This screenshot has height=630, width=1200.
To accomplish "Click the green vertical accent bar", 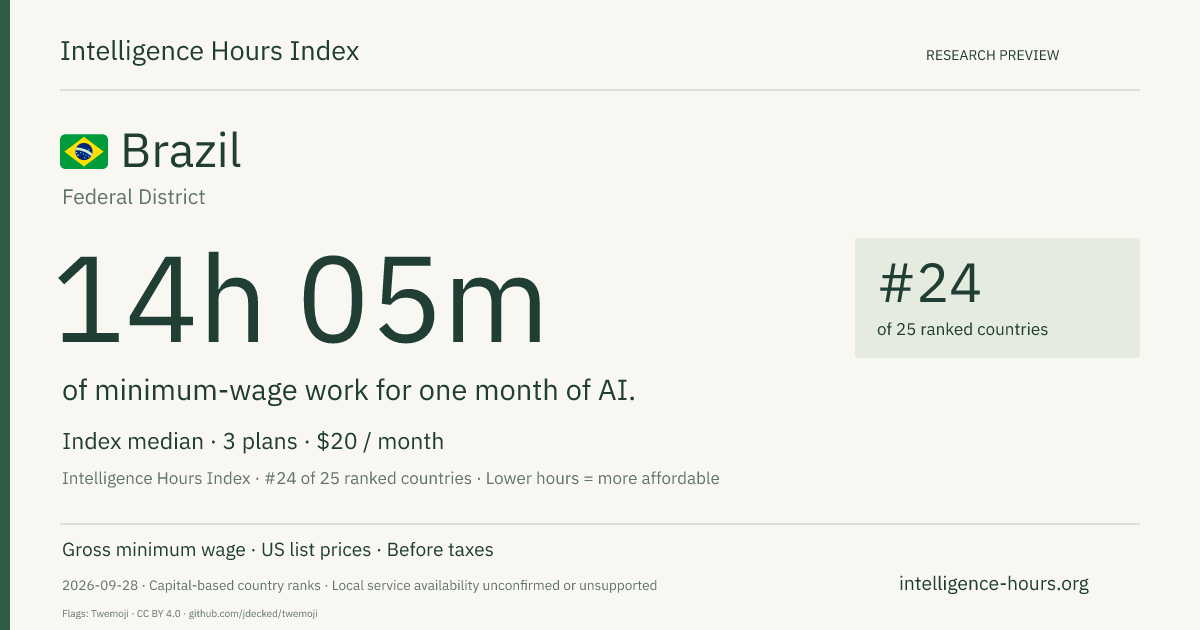I will pyautogui.click(x=5, y=315).
